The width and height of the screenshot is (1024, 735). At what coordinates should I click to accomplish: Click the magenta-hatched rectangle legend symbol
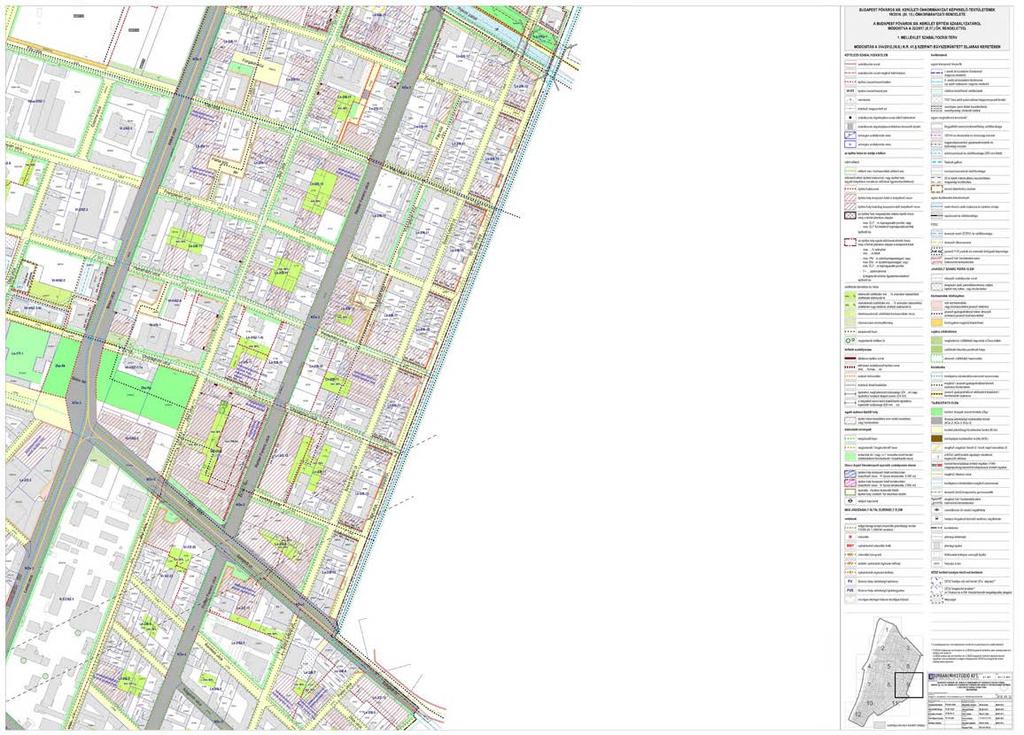[x=850, y=481]
